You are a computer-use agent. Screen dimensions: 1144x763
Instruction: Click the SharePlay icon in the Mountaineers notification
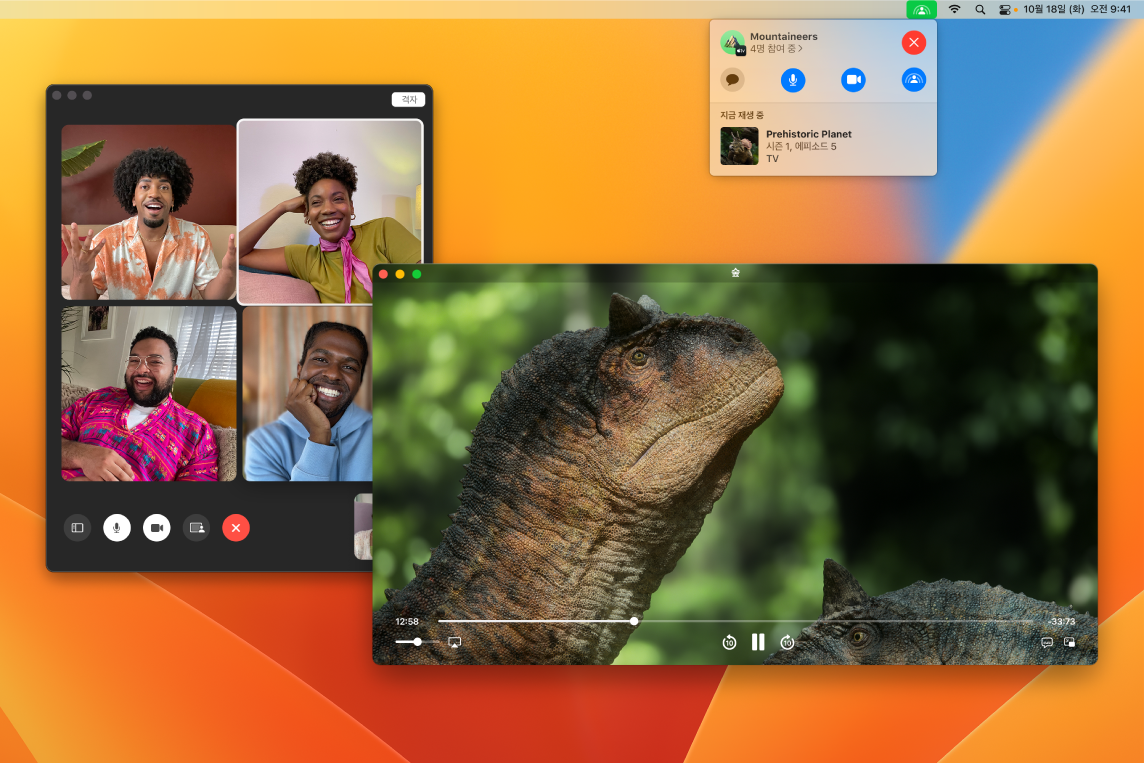pyautogui.click(x=913, y=80)
